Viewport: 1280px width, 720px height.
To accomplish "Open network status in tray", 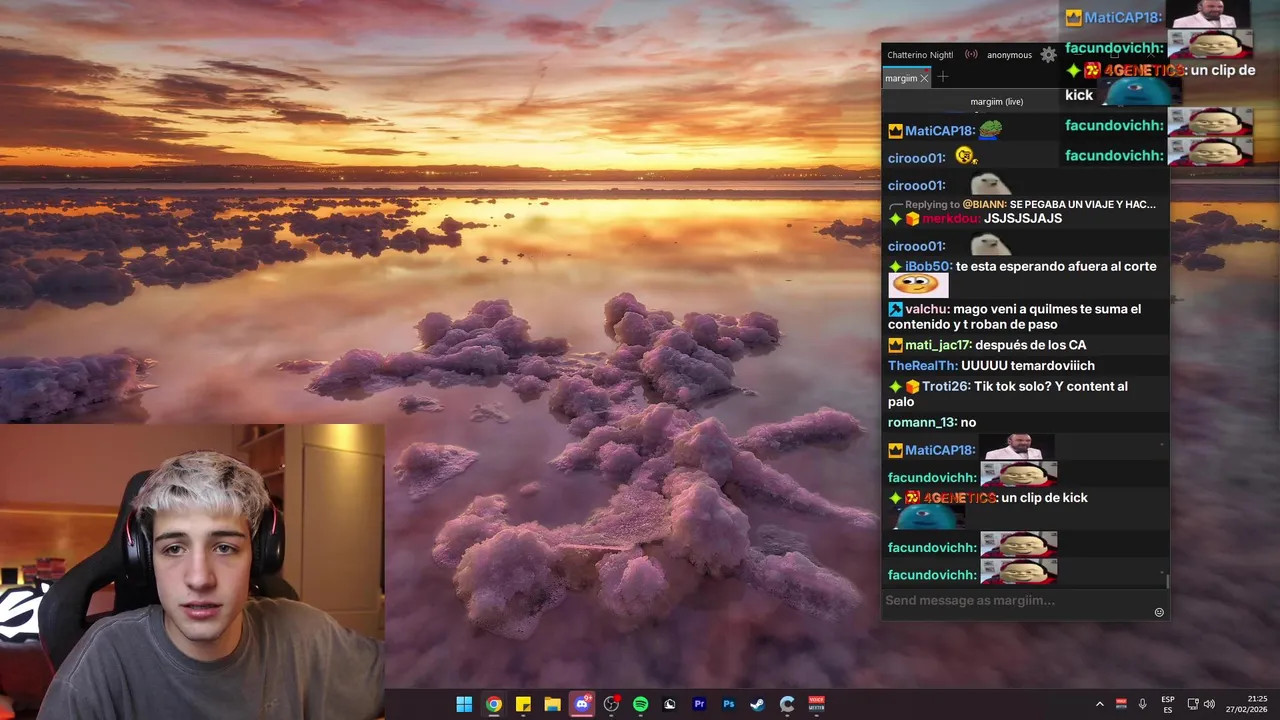I will (x=1192, y=704).
